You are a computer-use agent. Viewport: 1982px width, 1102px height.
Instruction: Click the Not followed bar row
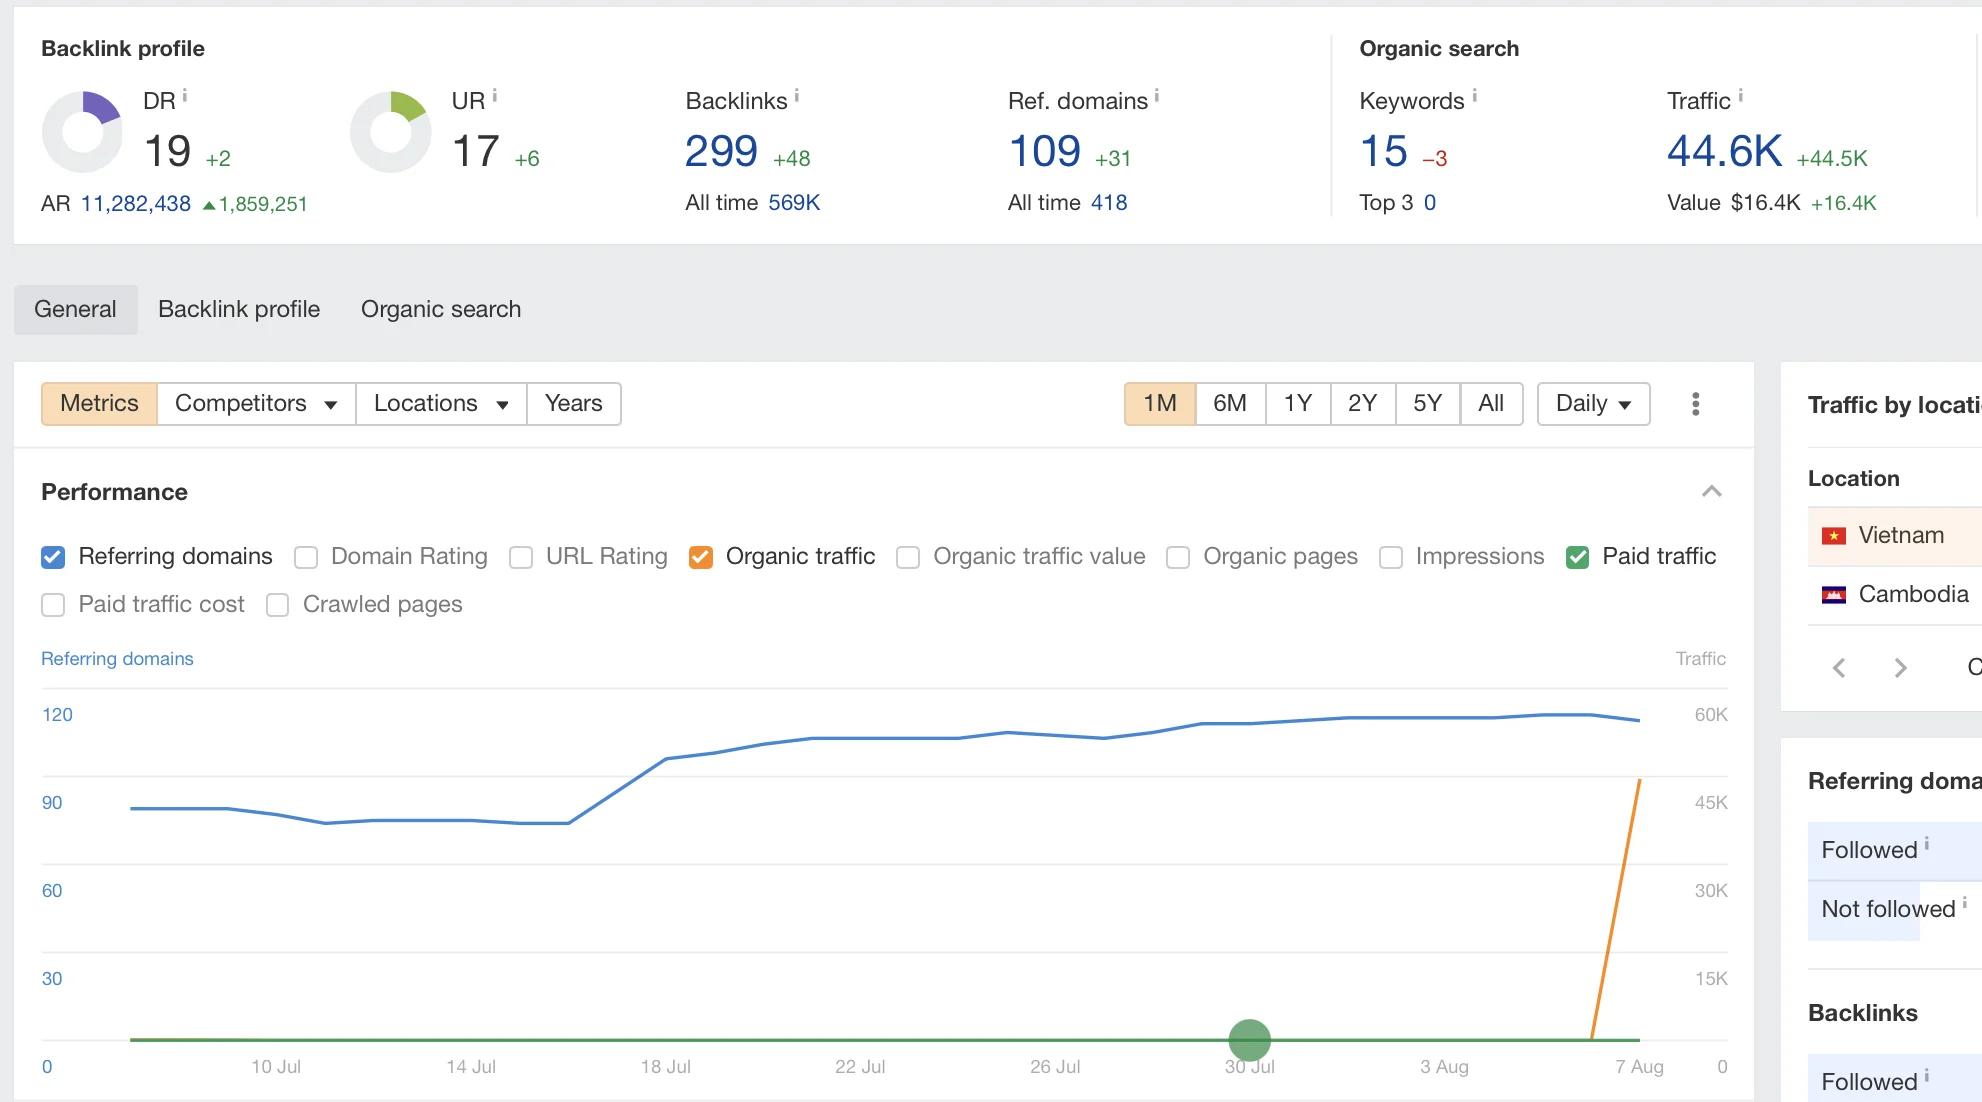pos(1895,910)
